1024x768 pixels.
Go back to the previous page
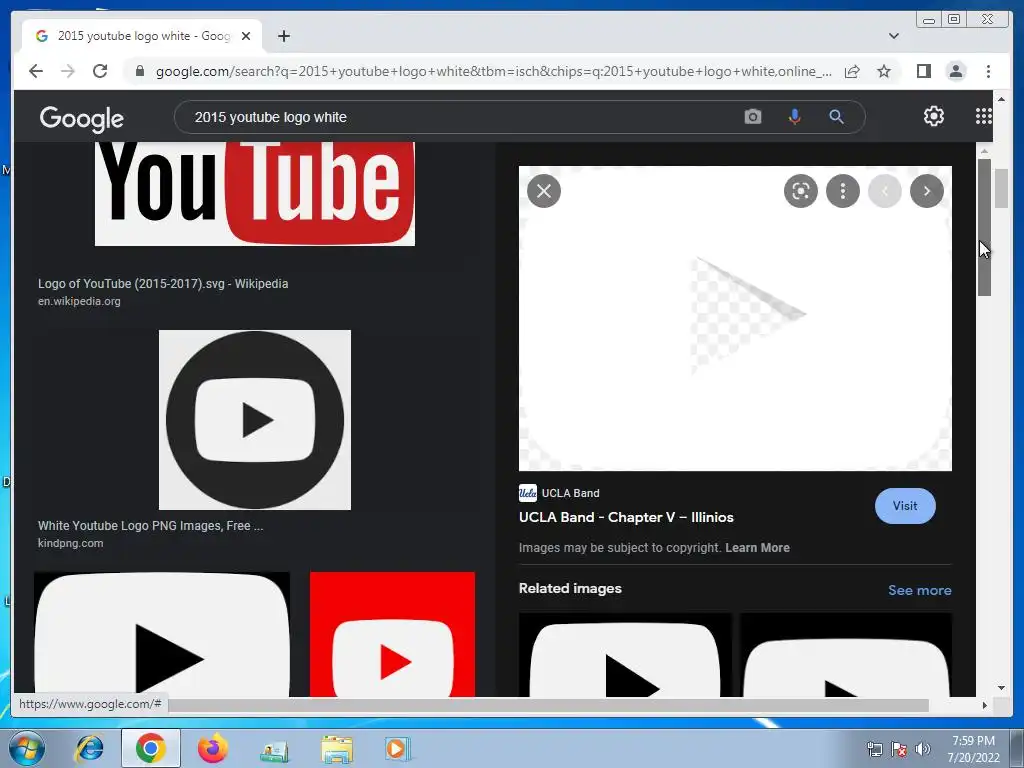coord(36,71)
